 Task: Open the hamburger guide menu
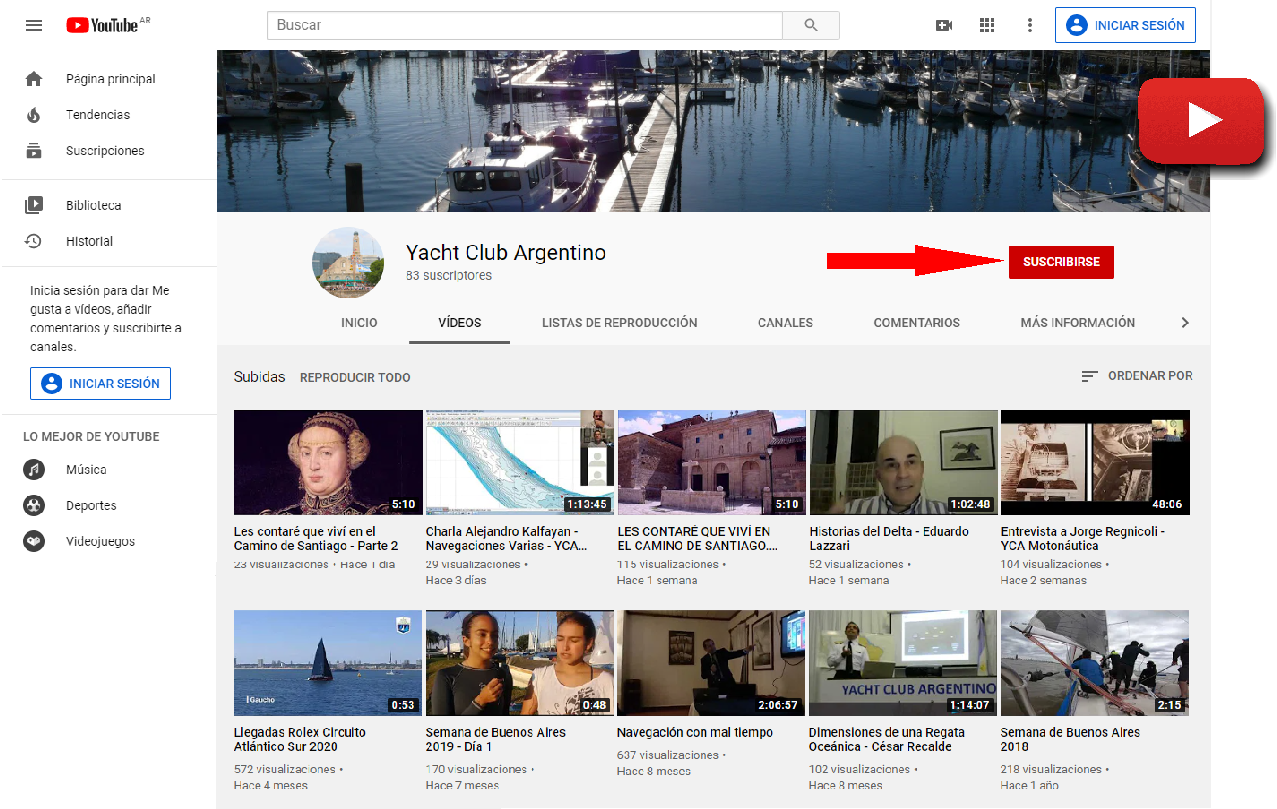[34, 25]
